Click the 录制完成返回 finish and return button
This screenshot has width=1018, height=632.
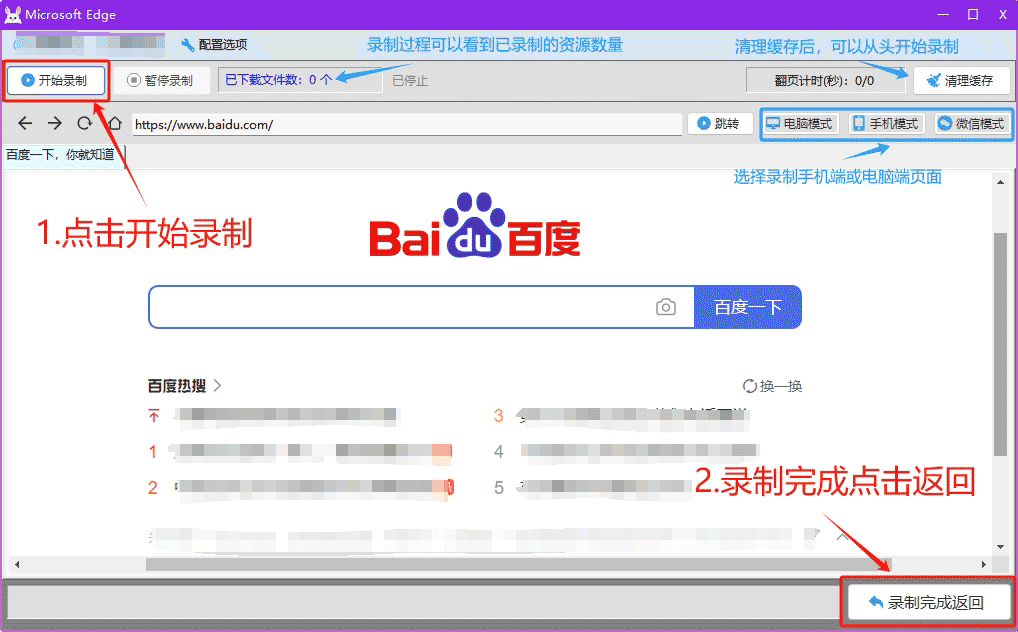pos(928,602)
